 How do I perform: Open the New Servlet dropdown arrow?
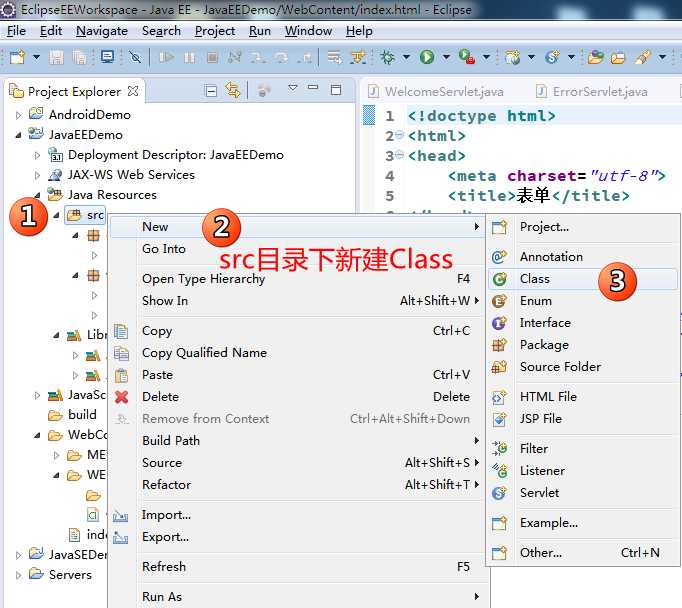[572, 57]
